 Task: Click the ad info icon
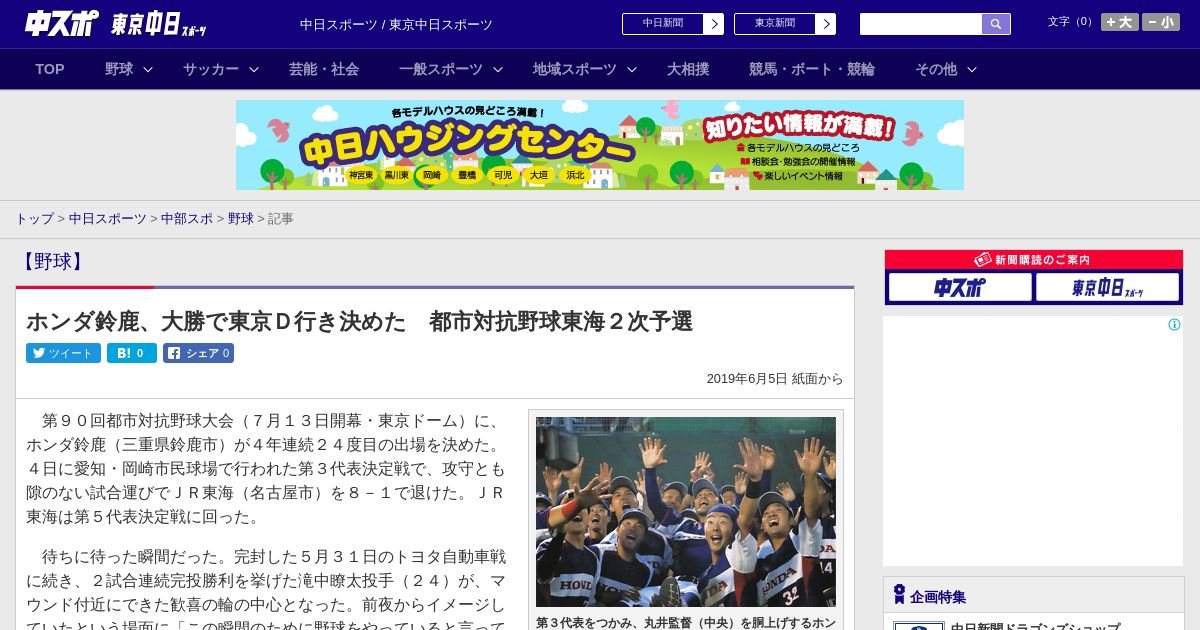[1174, 325]
